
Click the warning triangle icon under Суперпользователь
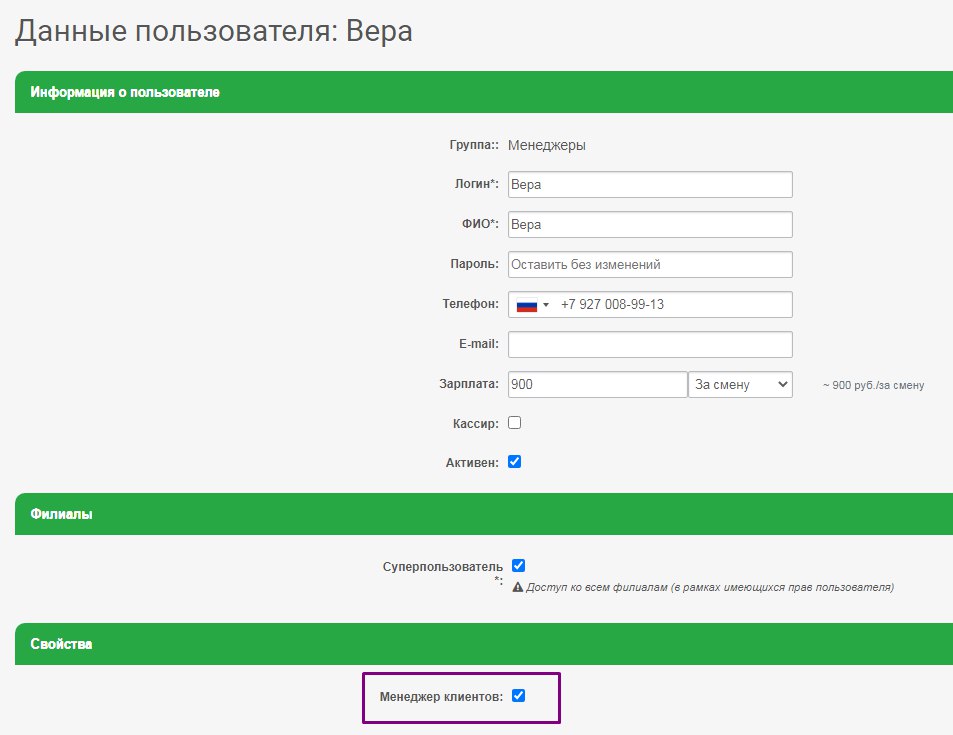coord(518,587)
